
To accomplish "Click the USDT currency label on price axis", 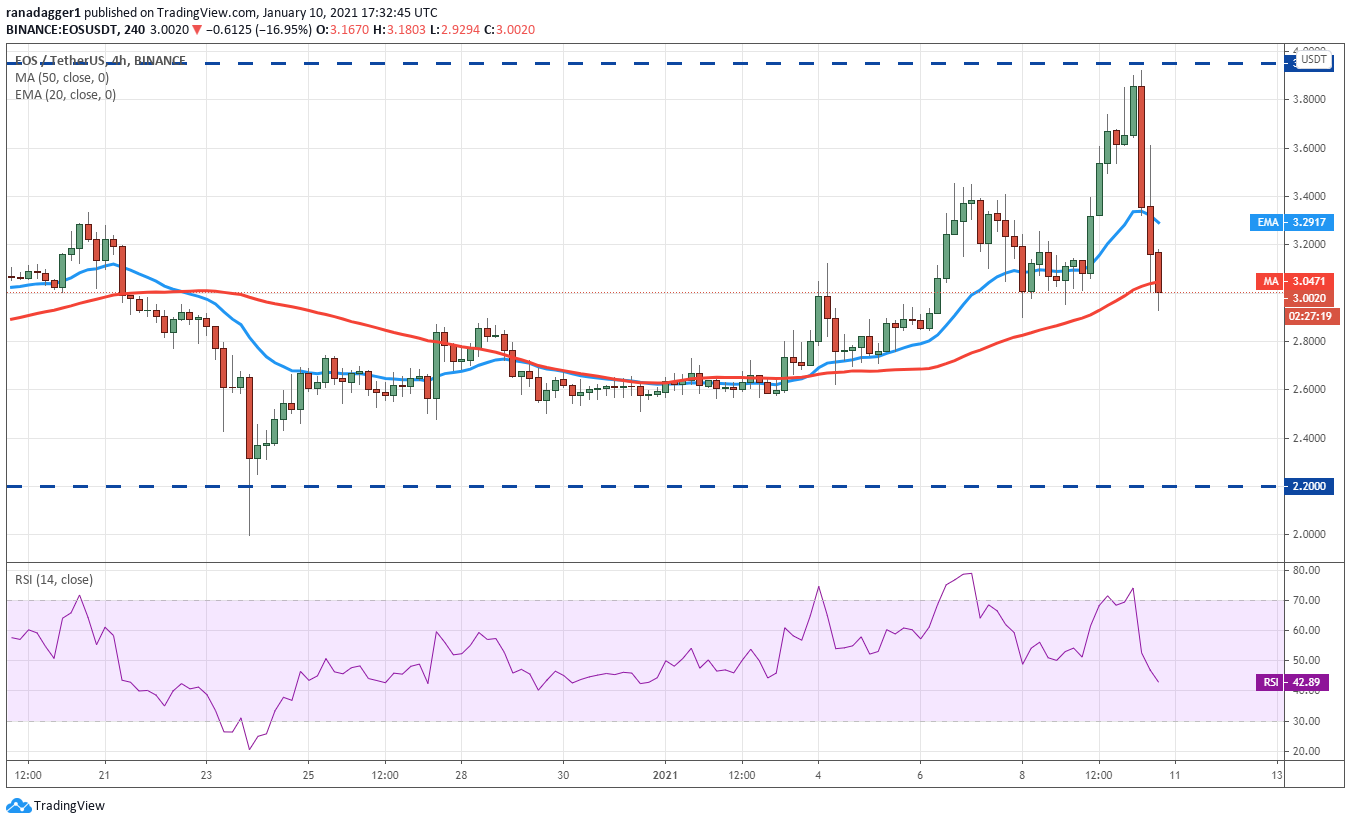I will [1313, 60].
